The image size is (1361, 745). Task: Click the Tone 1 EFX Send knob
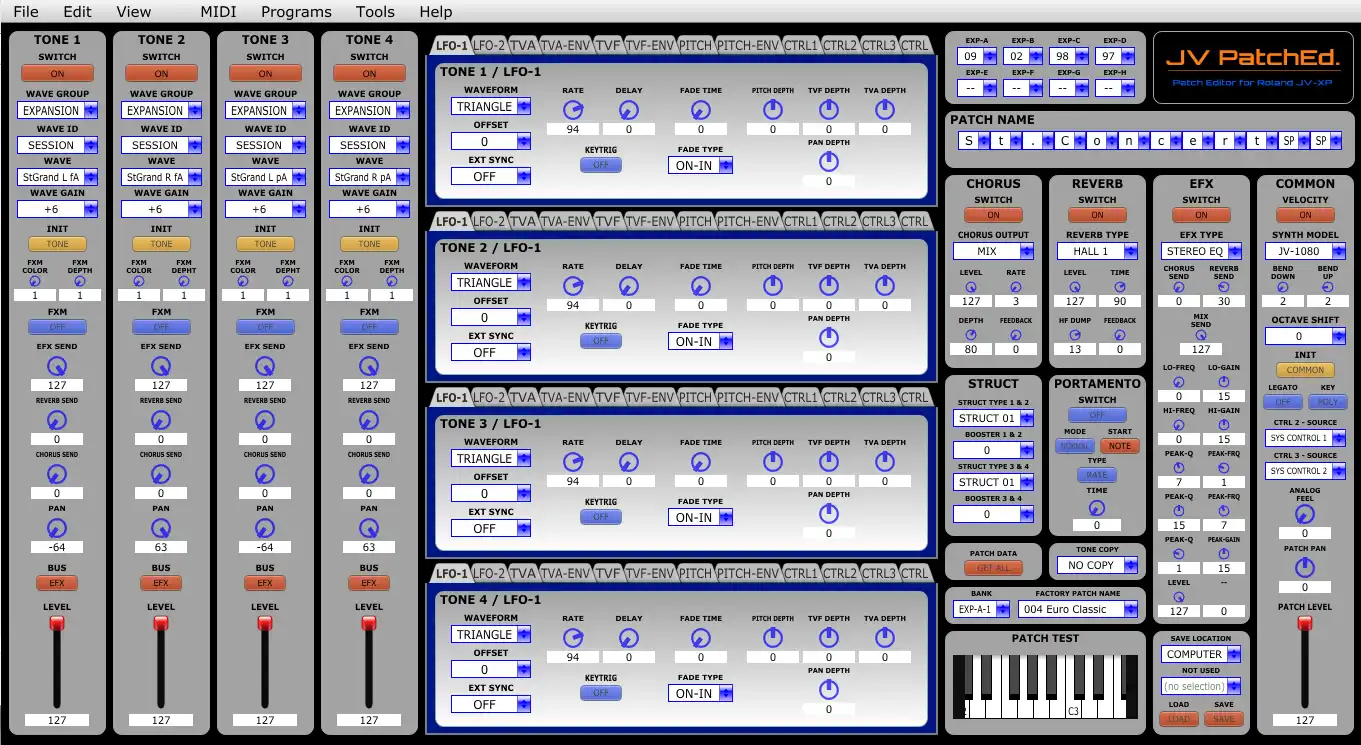(x=57, y=365)
